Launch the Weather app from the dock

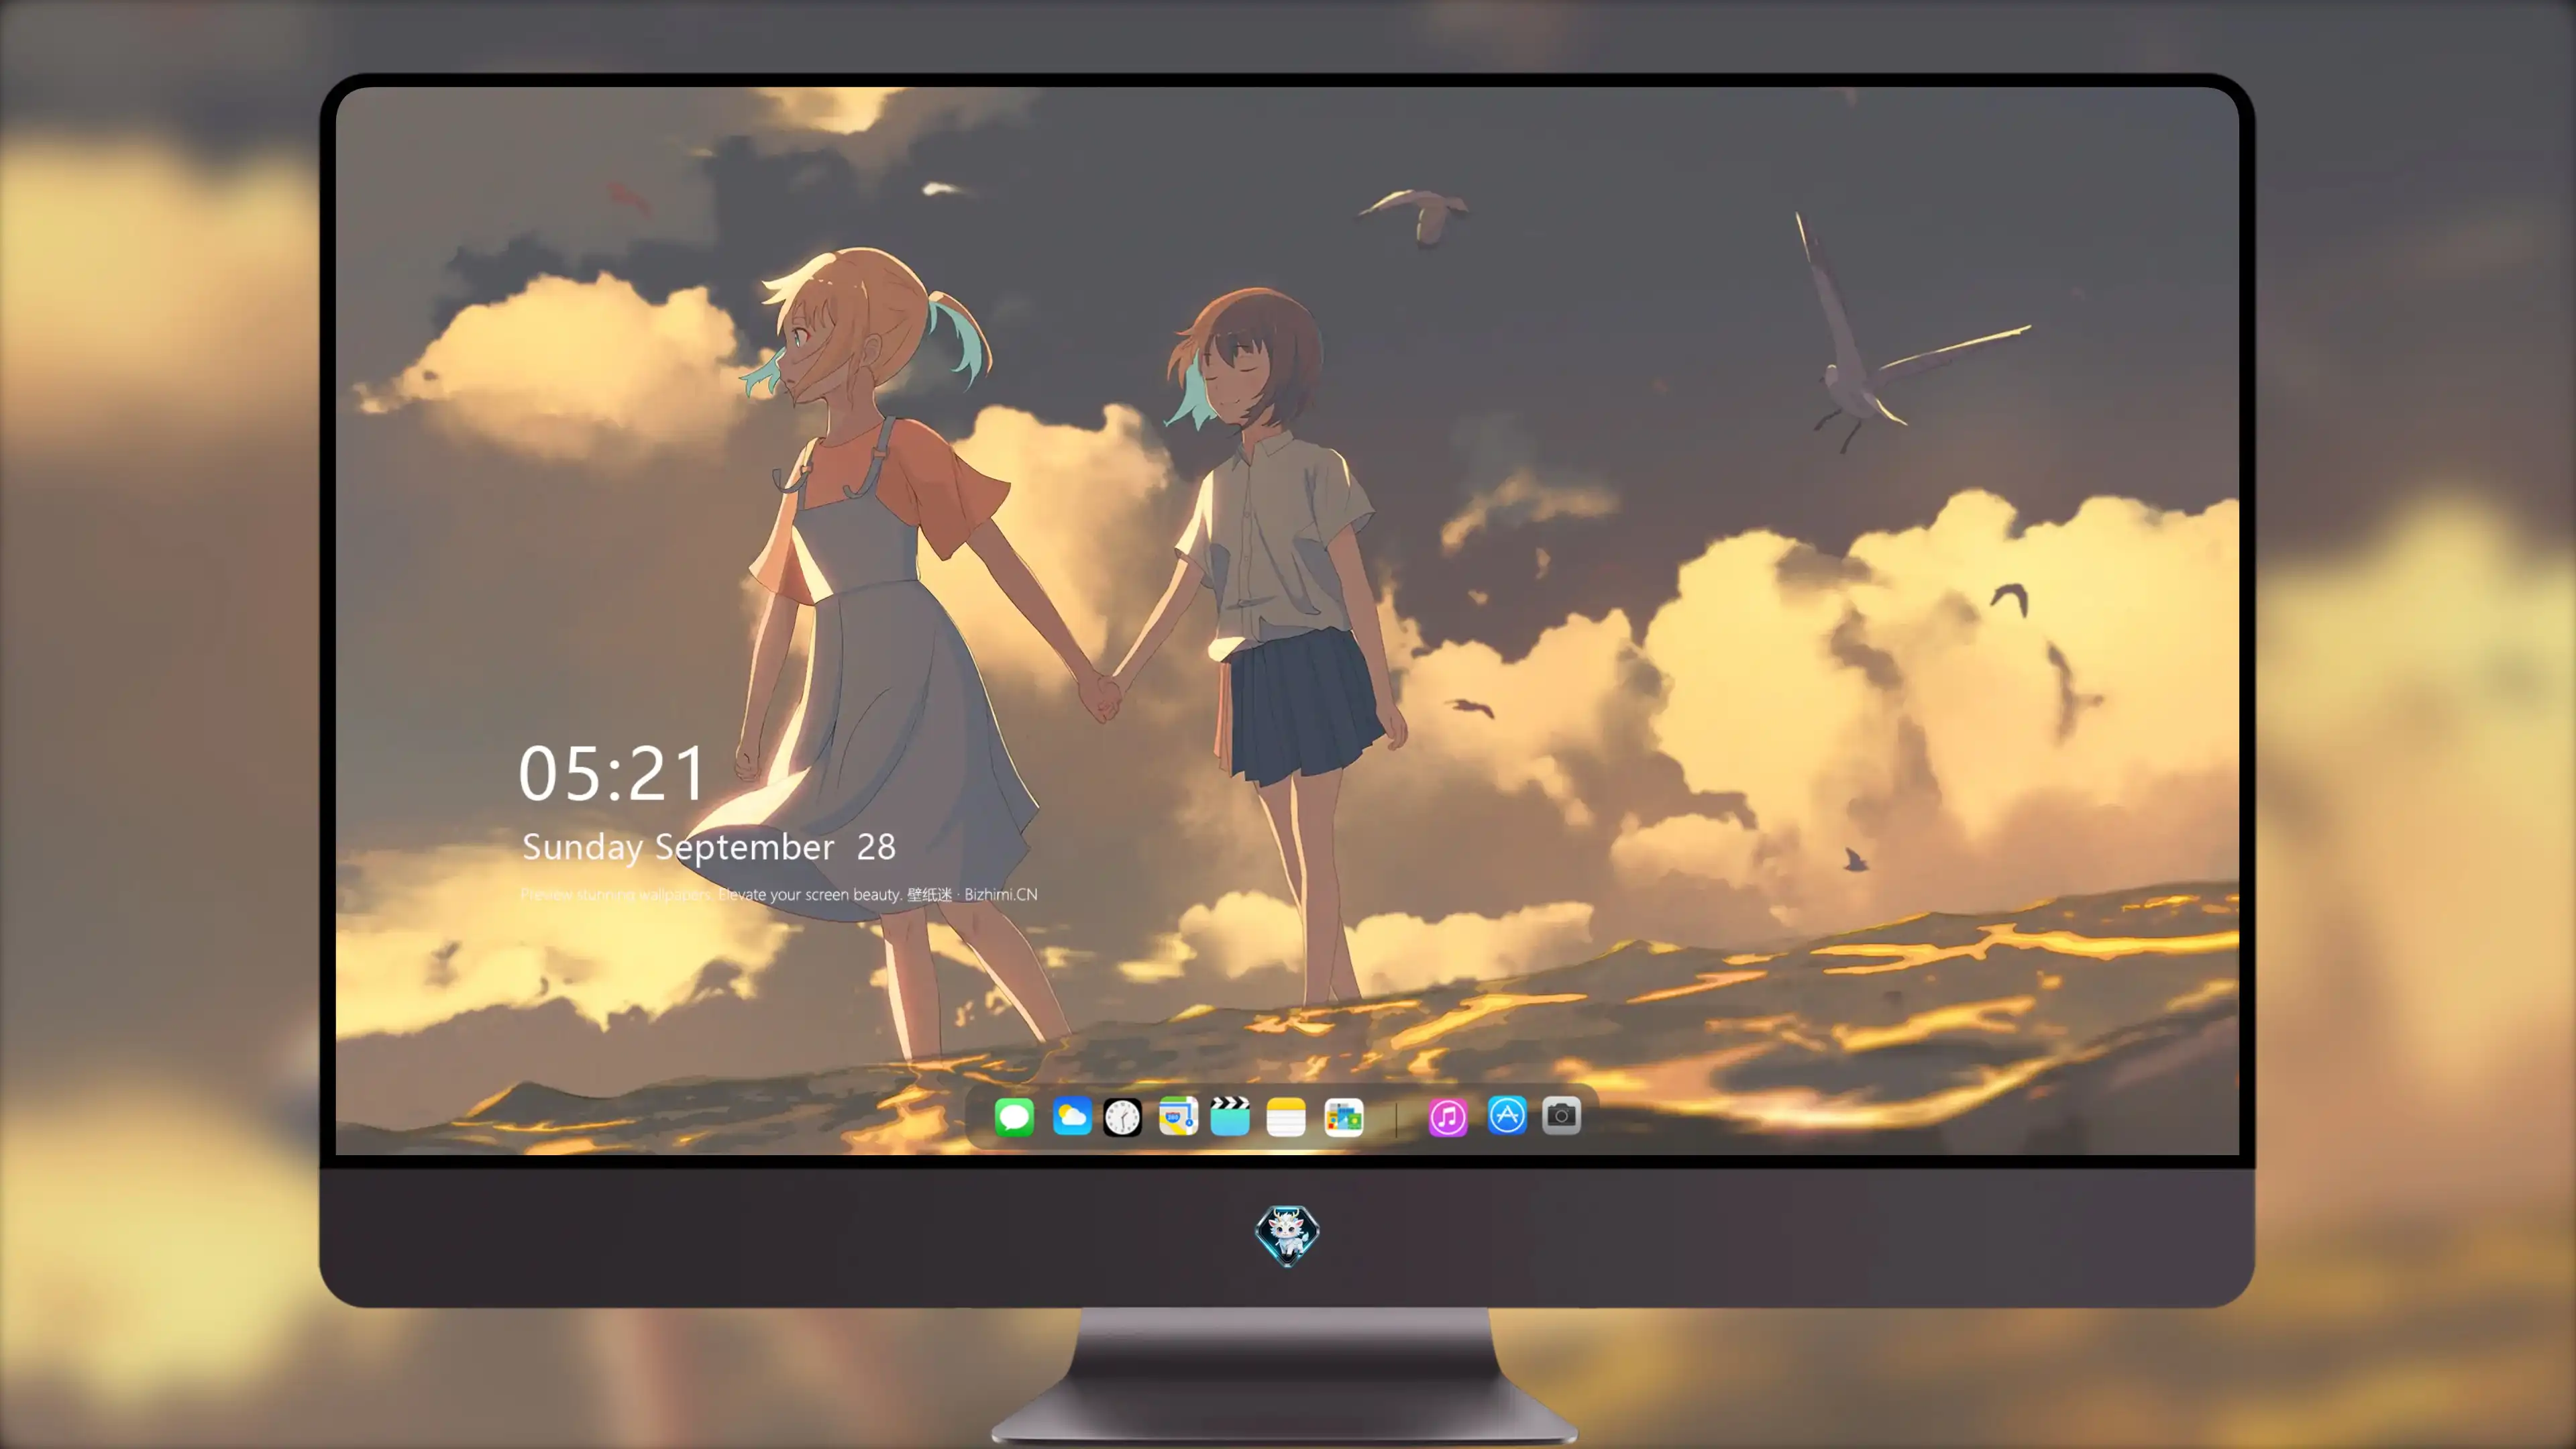click(1071, 1116)
